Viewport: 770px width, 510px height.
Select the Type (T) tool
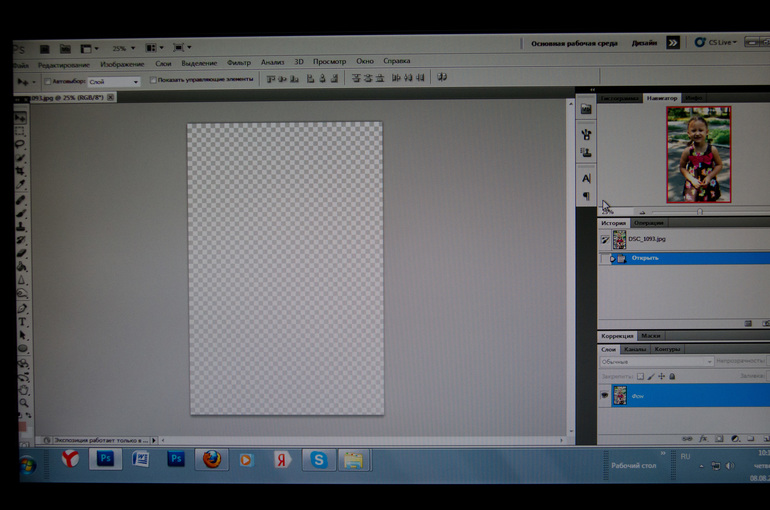[22, 323]
